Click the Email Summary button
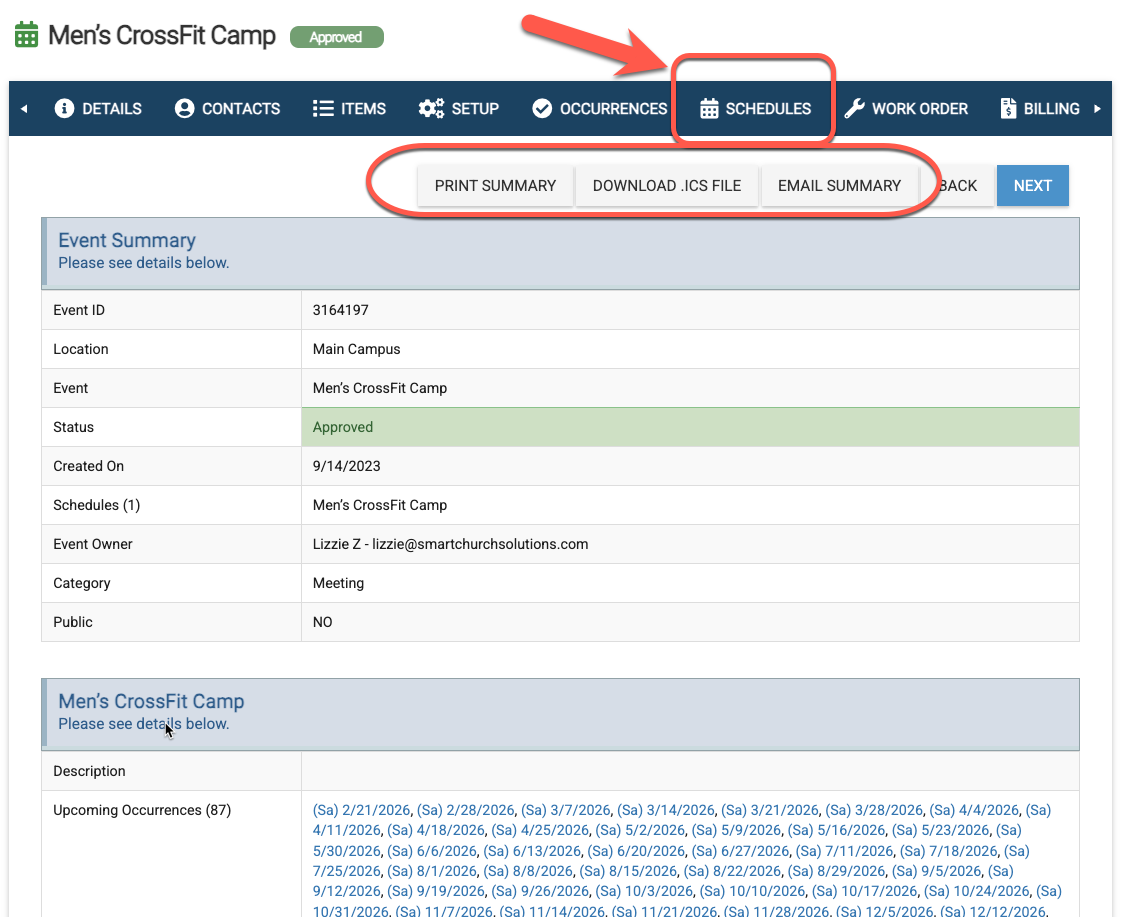The image size is (1123, 917). click(839, 186)
